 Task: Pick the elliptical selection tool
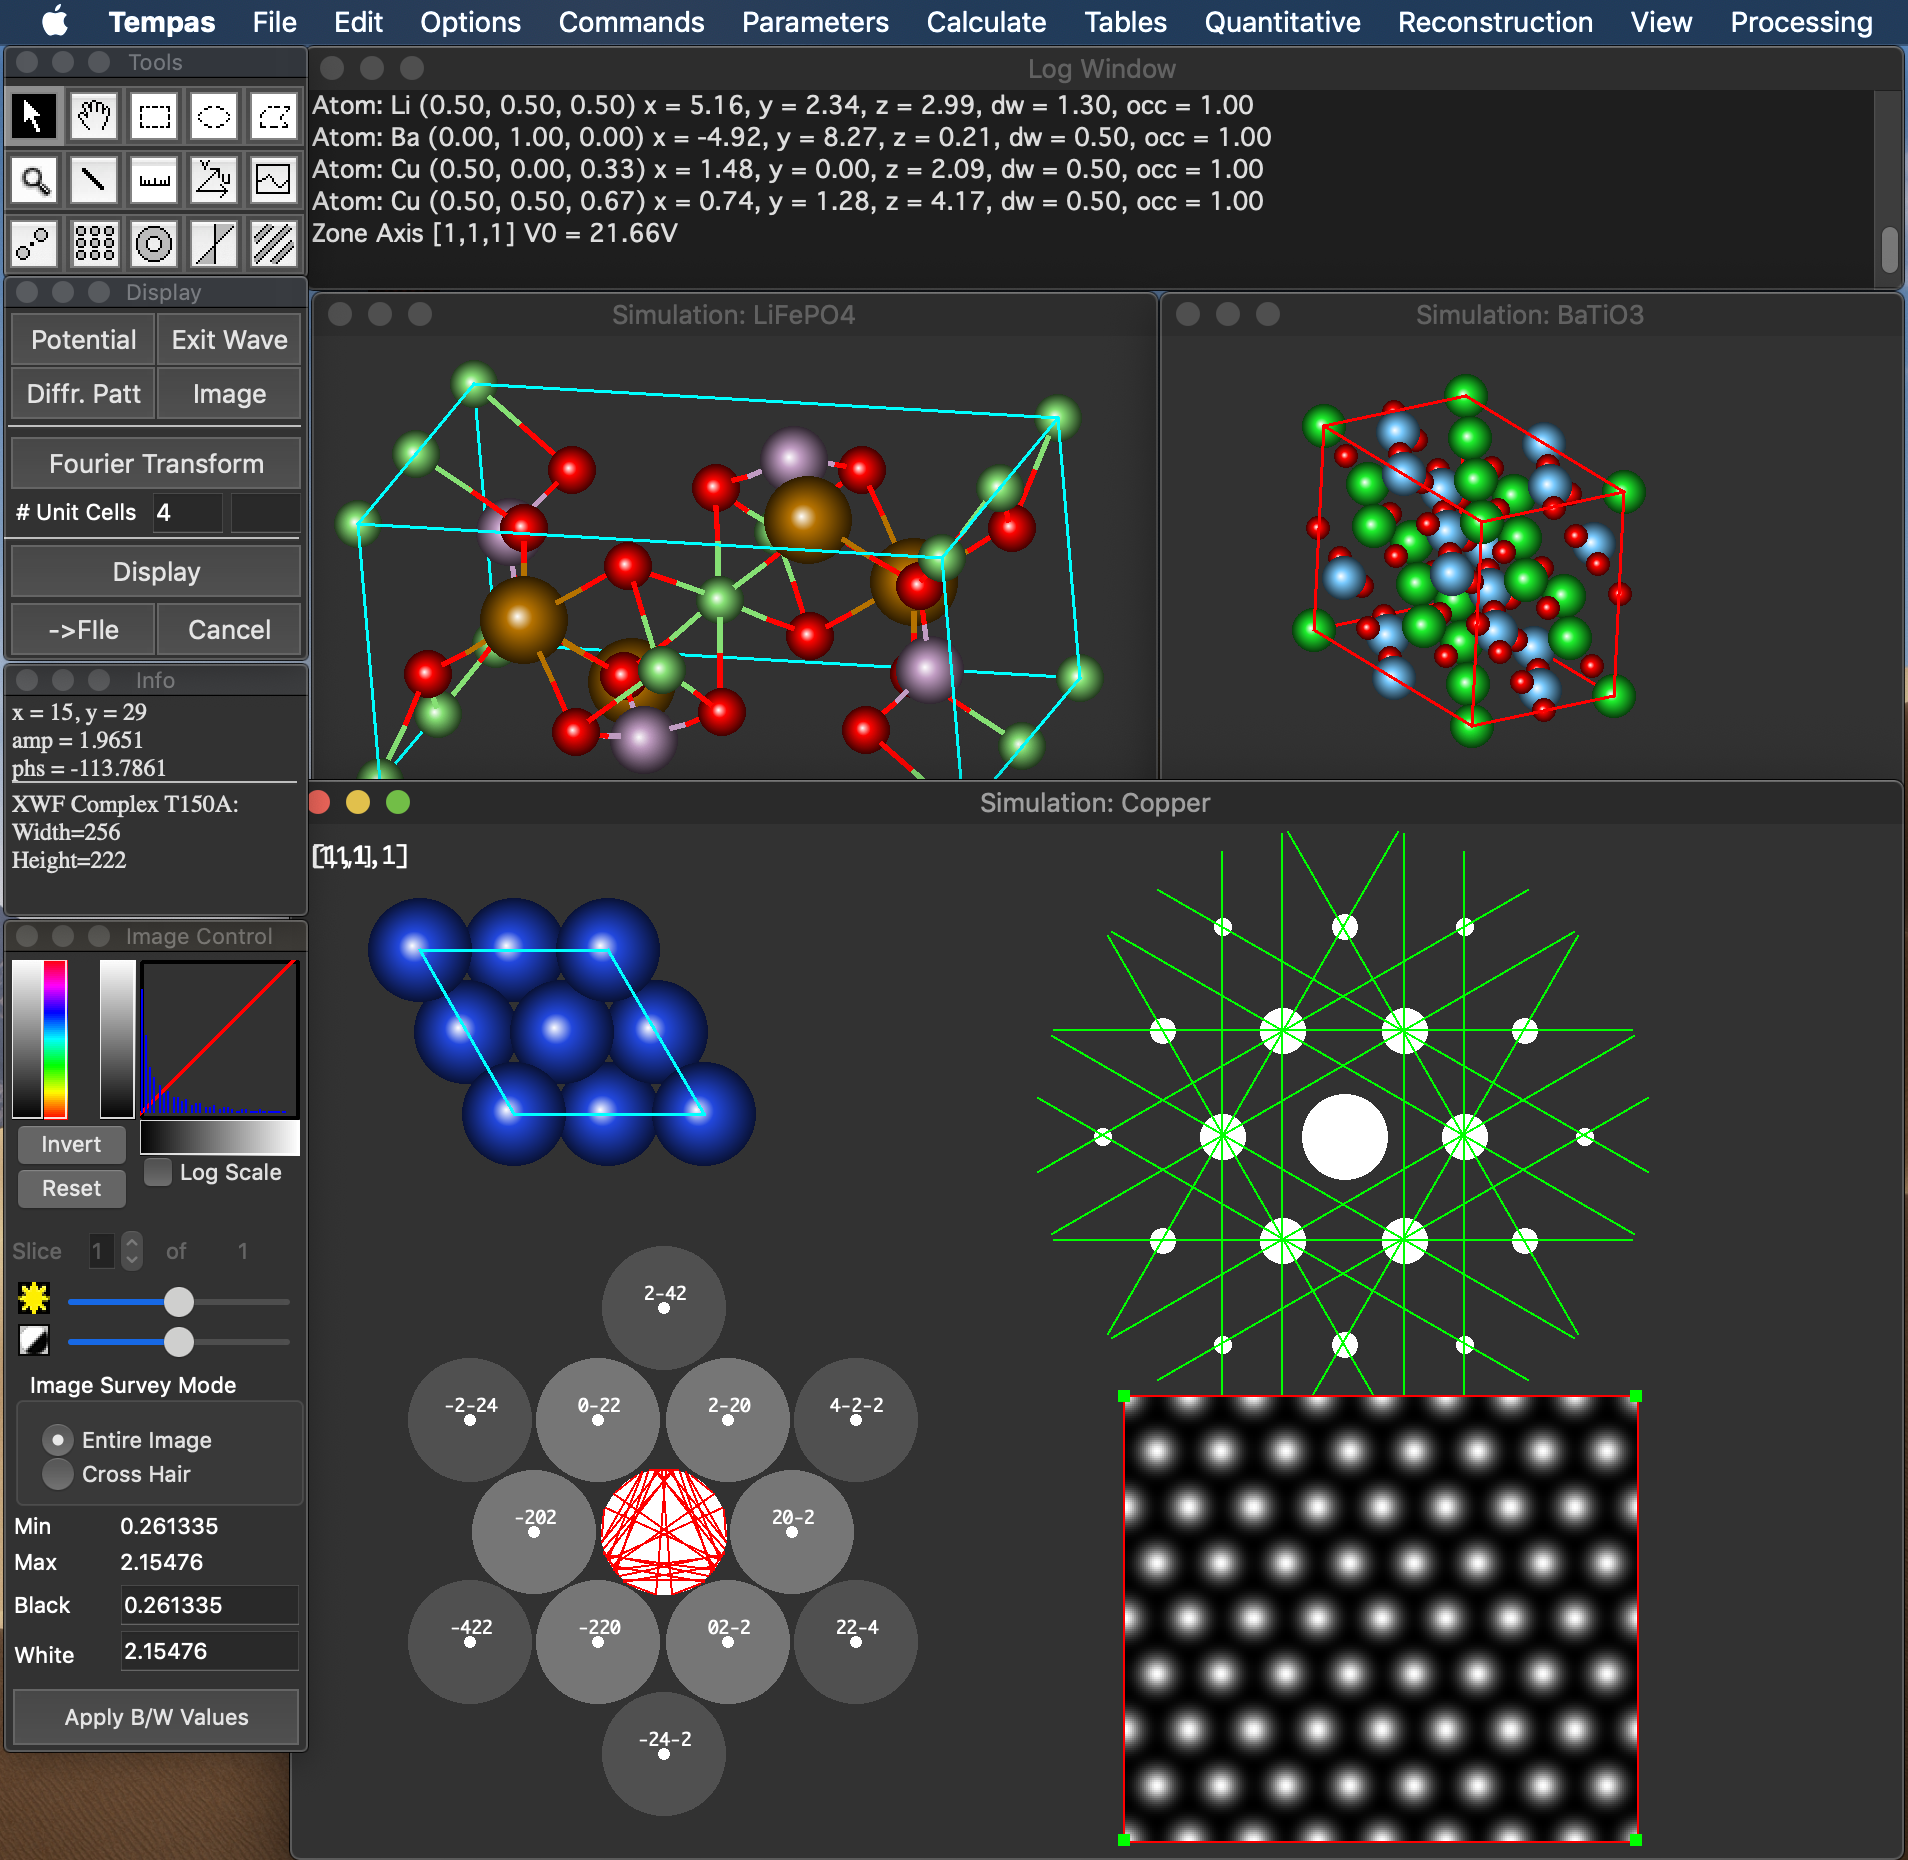(x=213, y=118)
